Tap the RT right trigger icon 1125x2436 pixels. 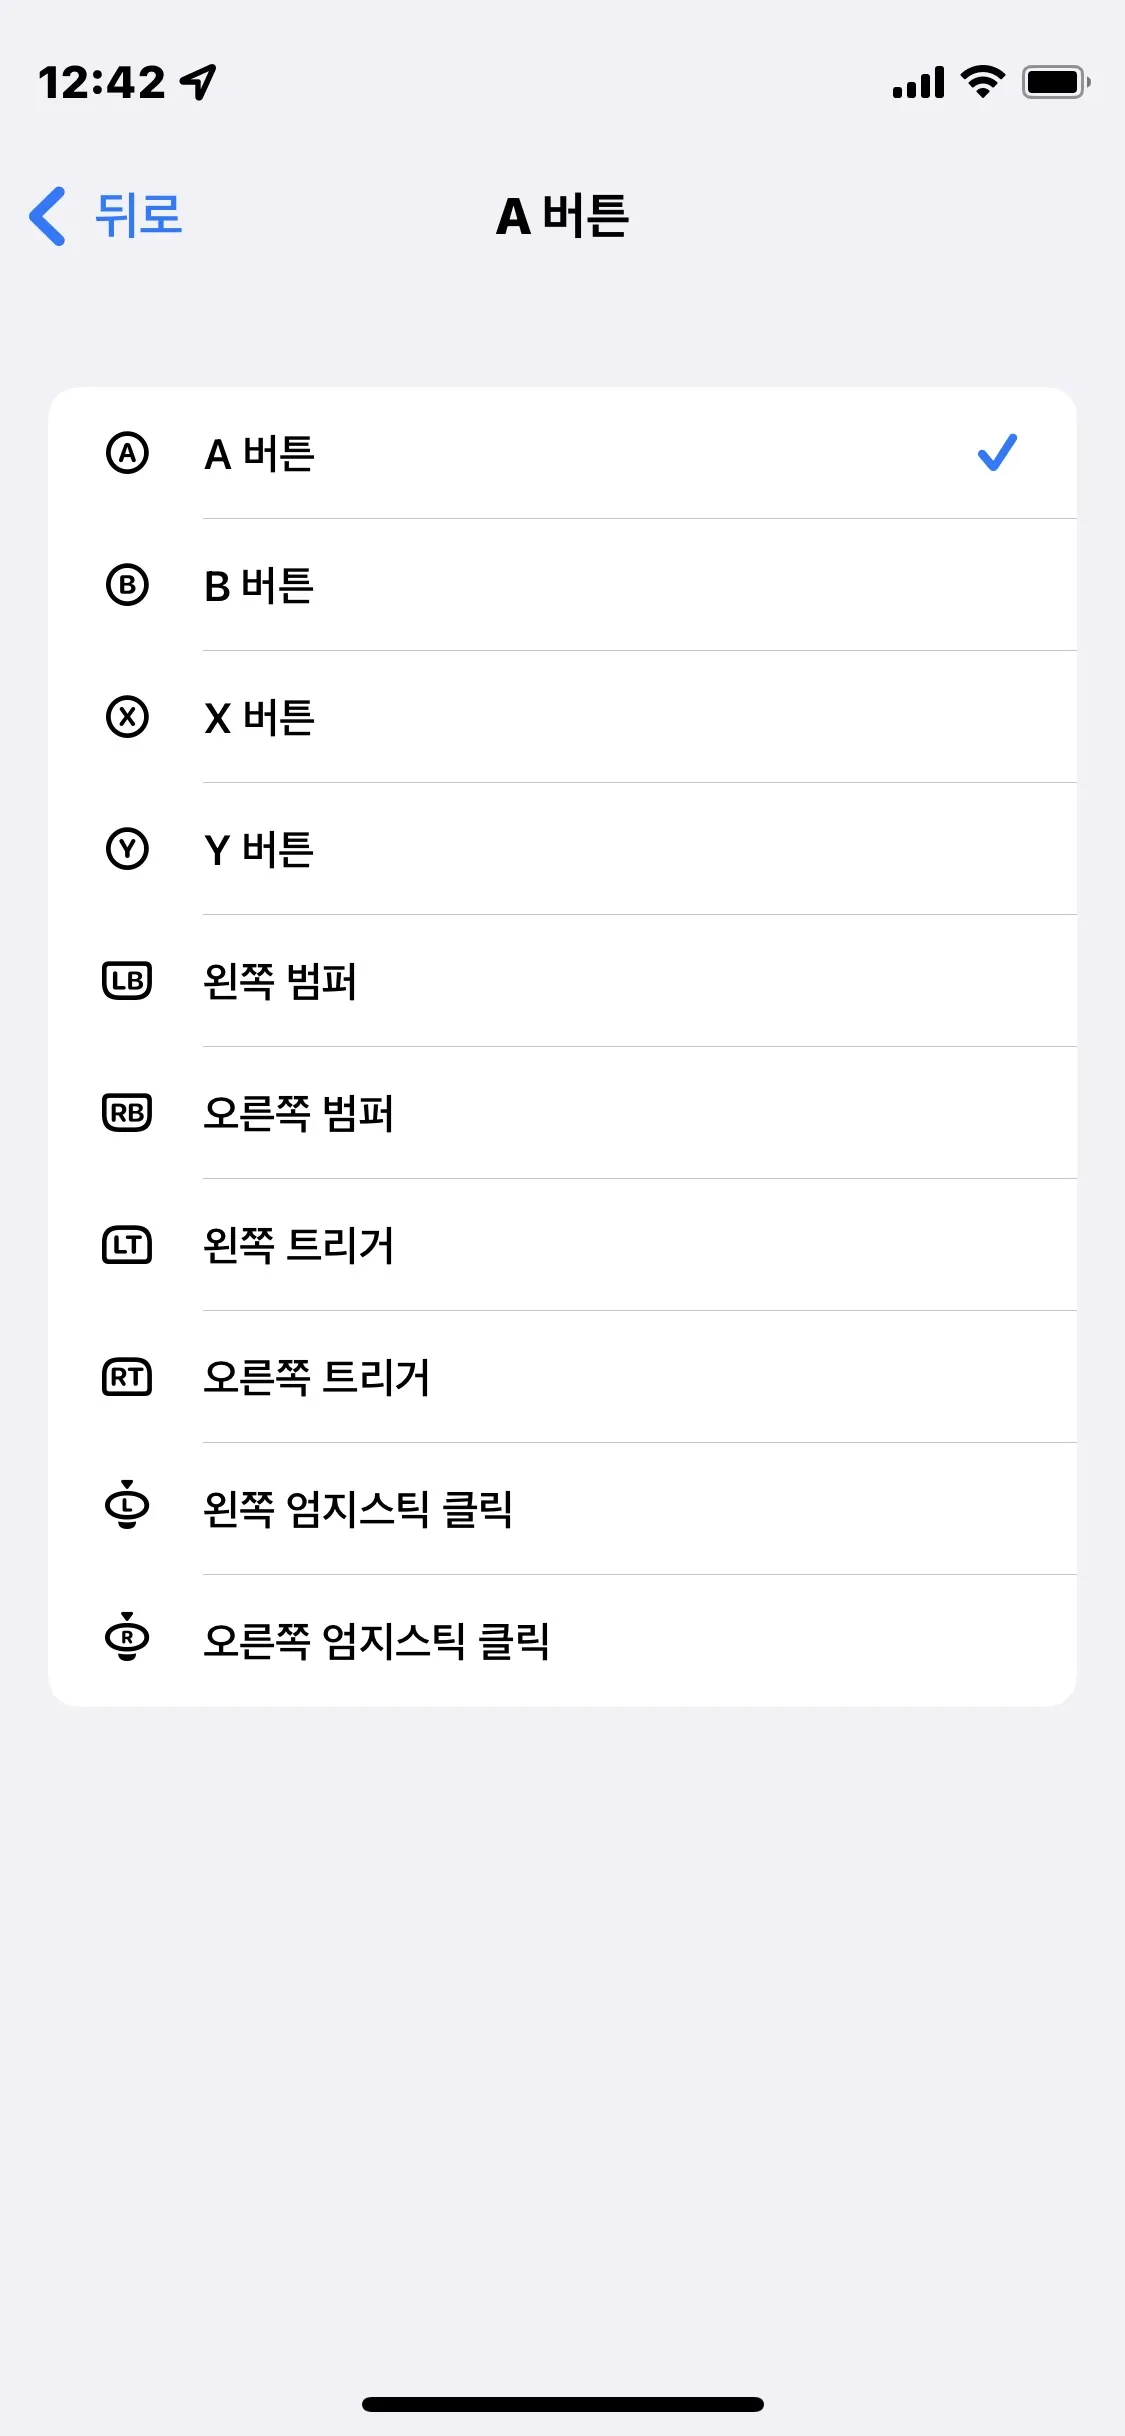coord(127,1377)
